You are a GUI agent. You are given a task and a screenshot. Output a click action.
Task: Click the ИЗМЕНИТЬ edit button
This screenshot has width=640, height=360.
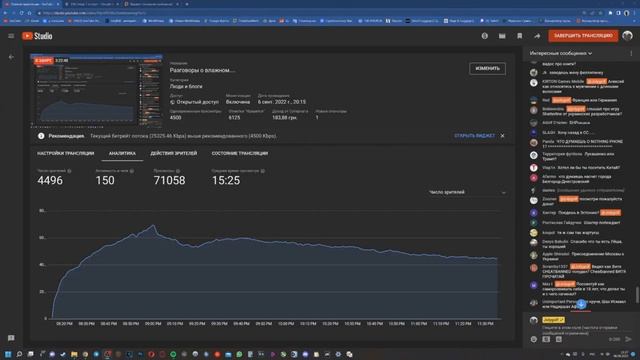(x=487, y=69)
